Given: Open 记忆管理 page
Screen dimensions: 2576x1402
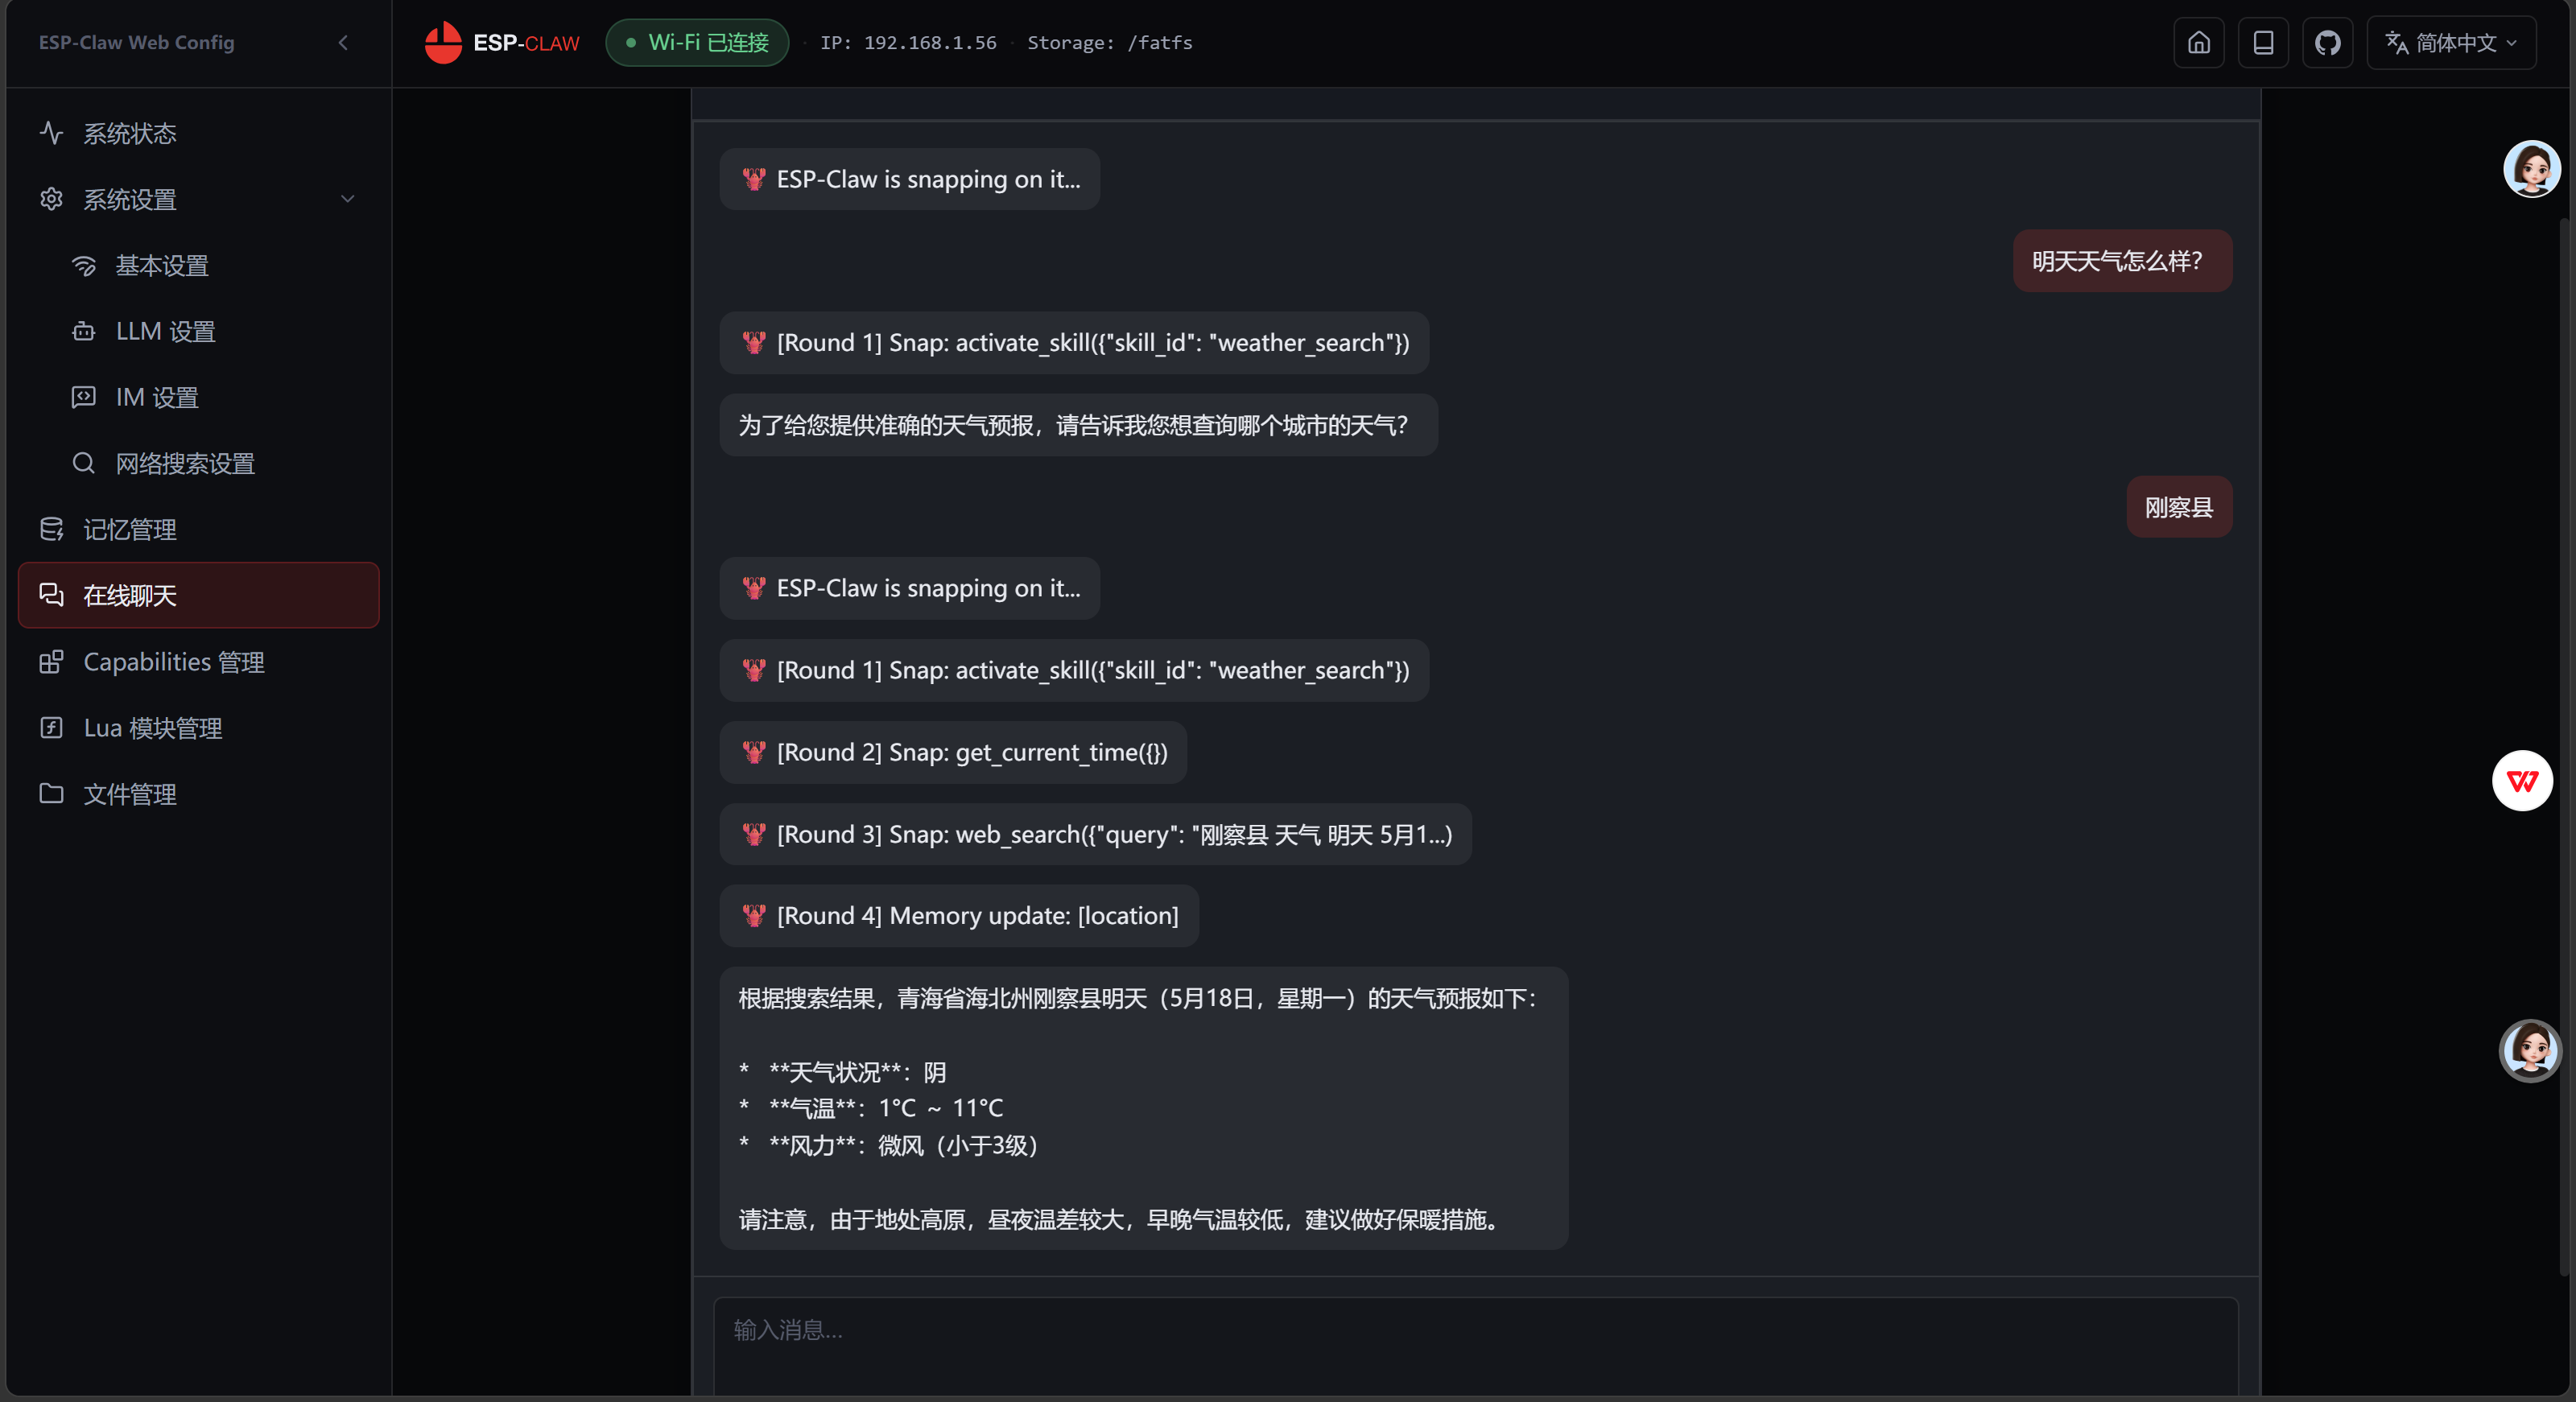Looking at the screenshot, I should click(198, 529).
